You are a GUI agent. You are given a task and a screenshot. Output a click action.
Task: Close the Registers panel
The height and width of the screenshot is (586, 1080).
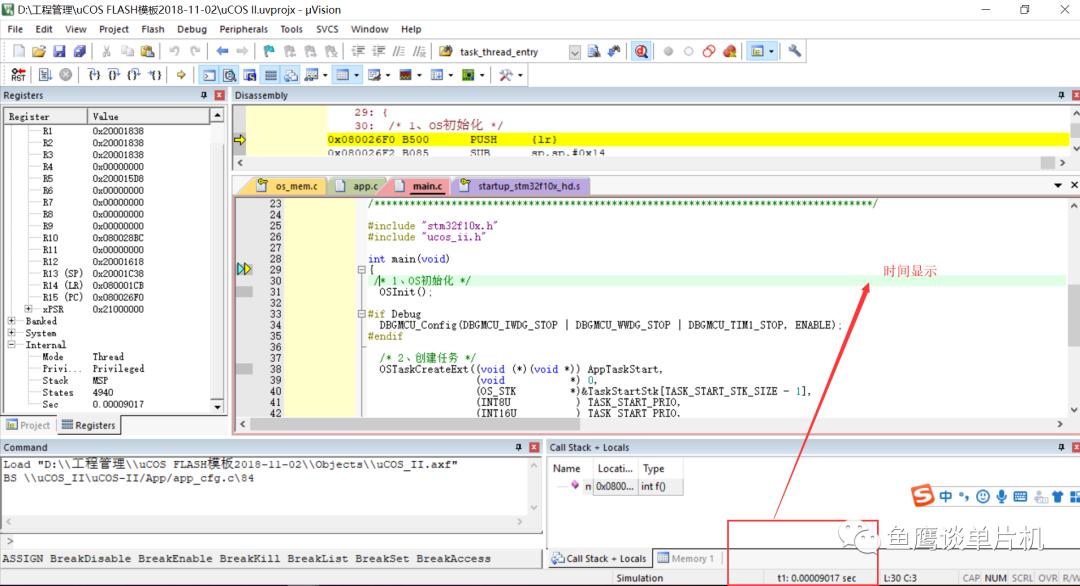click(220, 95)
